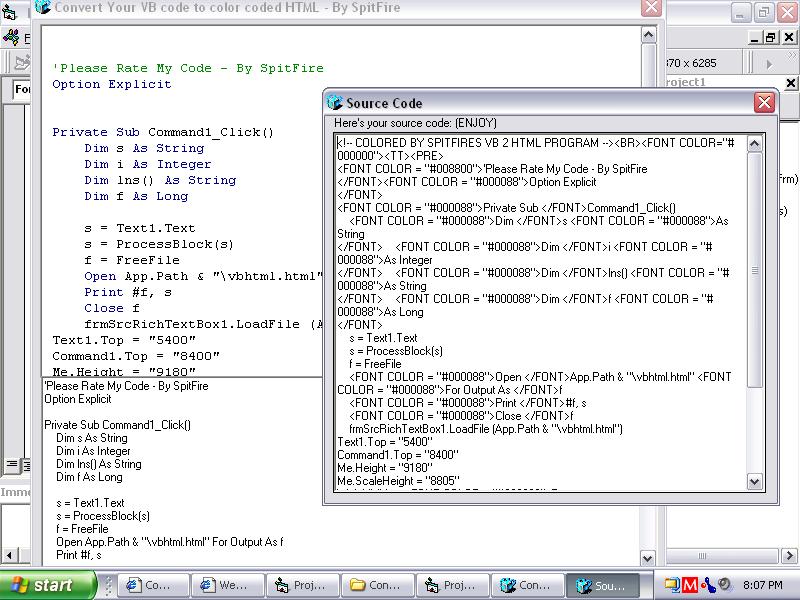Image resolution: width=800 pixels, height=600 pixels.
Task: Switch to the 'We...' Internet Explorer taskbar button
Action: click(230, 586)
